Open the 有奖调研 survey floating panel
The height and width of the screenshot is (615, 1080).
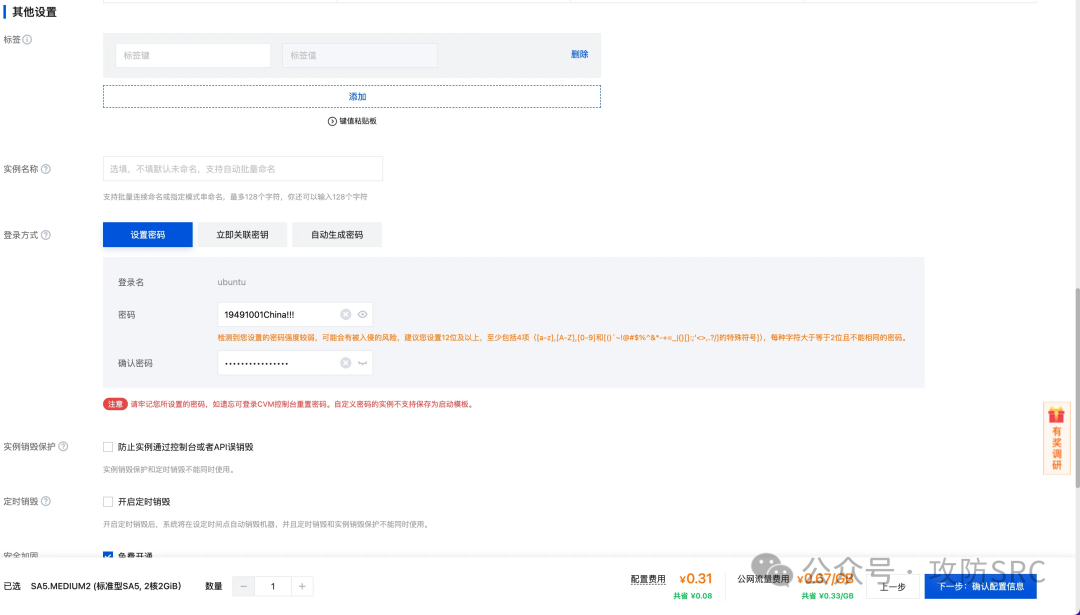1057,438
